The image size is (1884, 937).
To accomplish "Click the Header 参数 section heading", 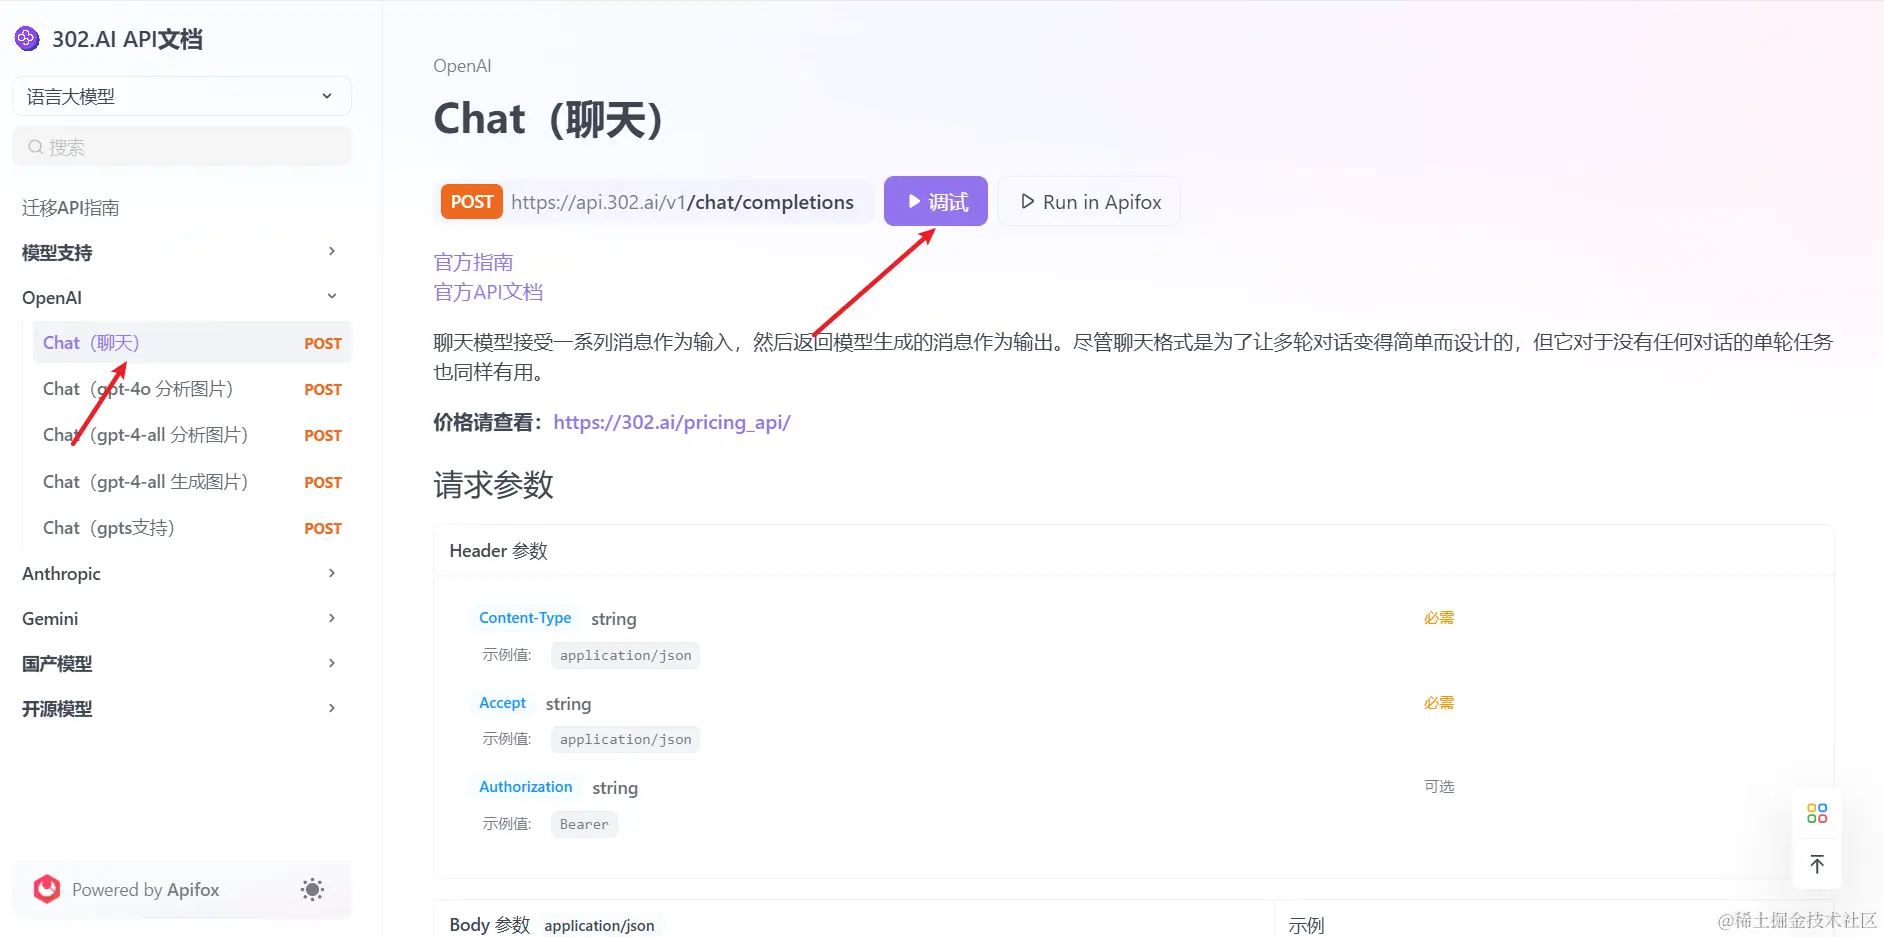I will (498, 551).
